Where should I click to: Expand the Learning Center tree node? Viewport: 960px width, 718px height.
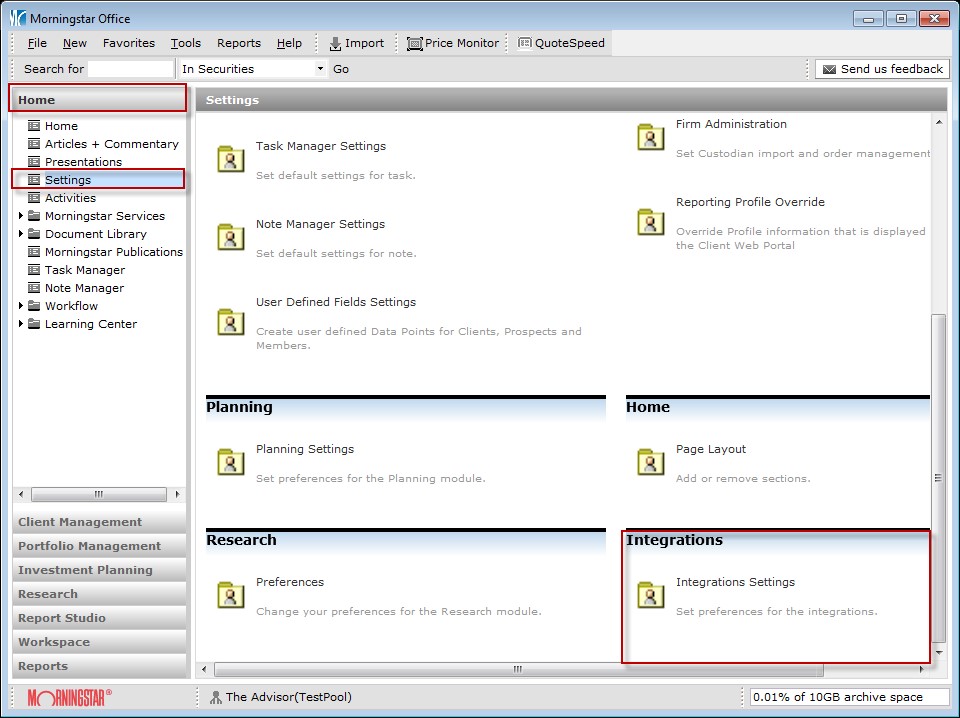coord(21,324)
